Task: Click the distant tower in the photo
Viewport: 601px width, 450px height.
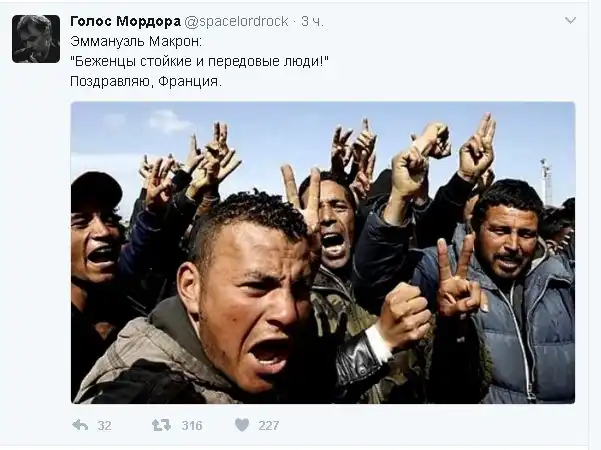Action: (x=547, y=180)
